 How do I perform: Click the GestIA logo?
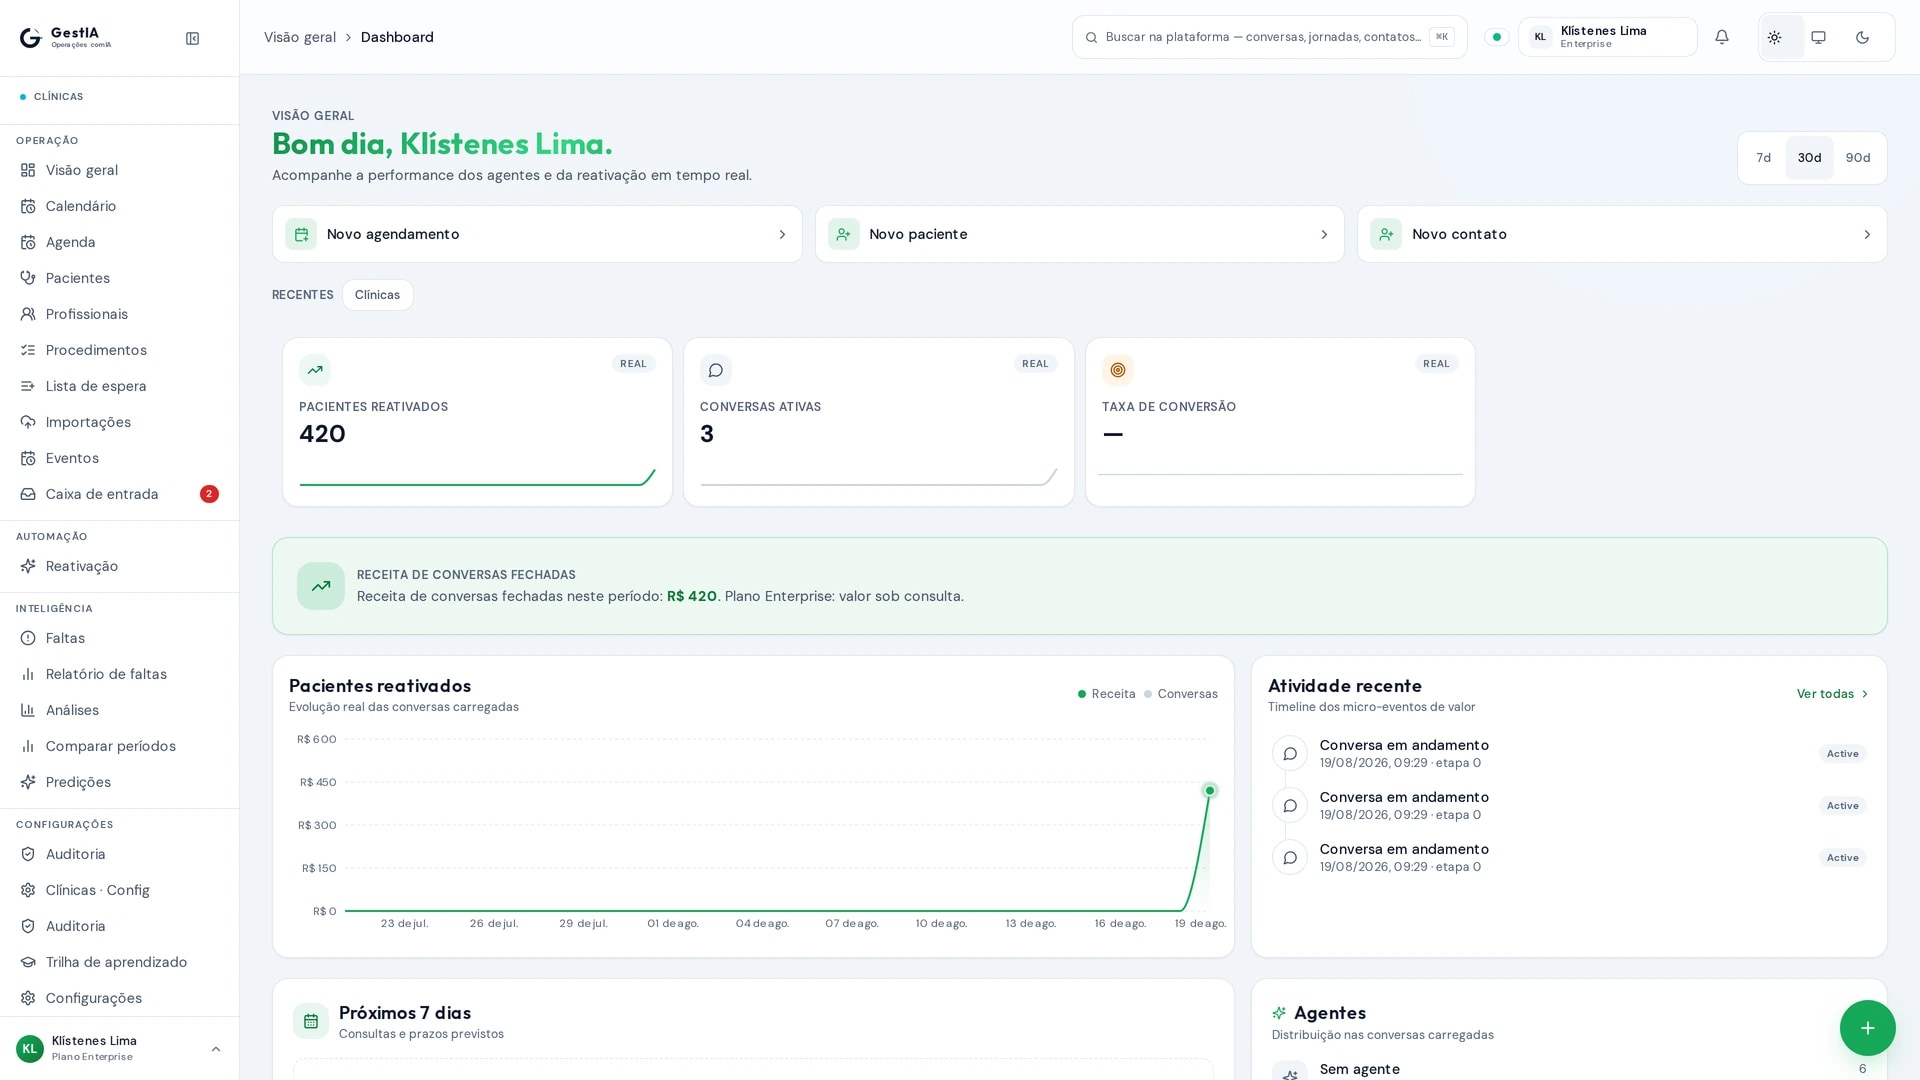(x=65, y=38)
